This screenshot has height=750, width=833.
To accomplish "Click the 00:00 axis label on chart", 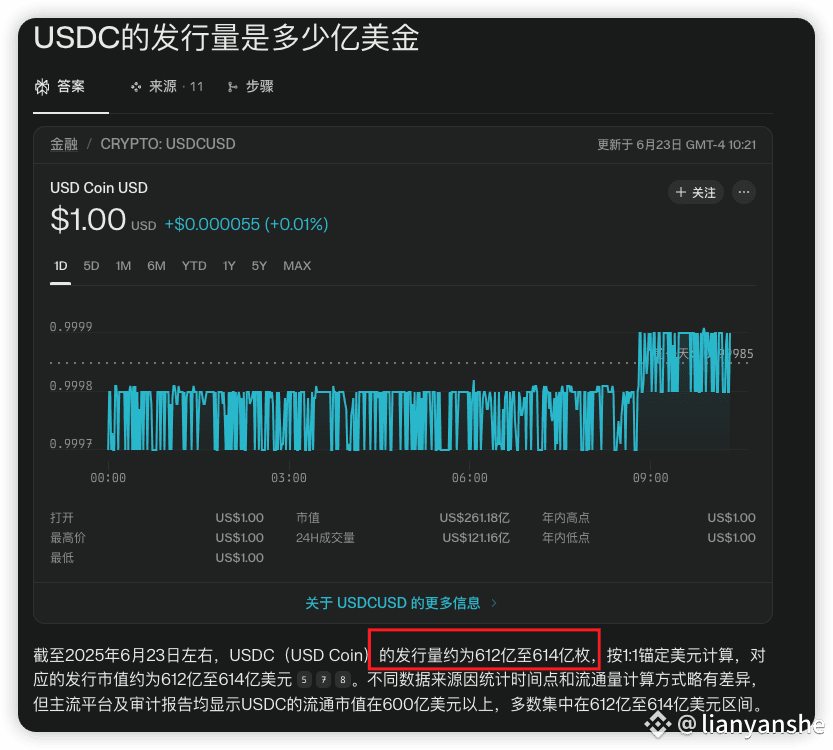I will (x=108, y=478).
